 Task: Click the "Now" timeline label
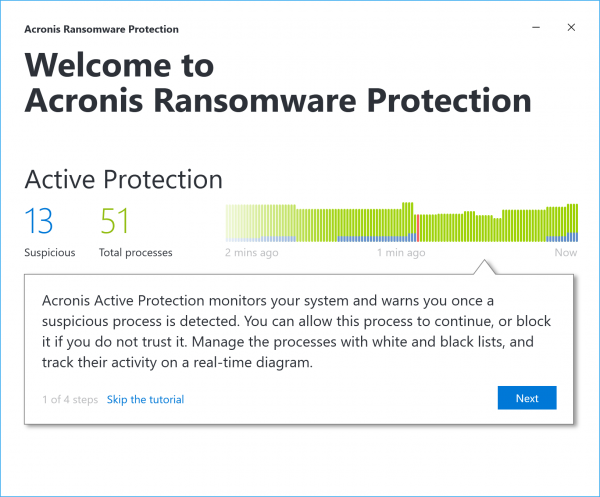pos(566,253)
